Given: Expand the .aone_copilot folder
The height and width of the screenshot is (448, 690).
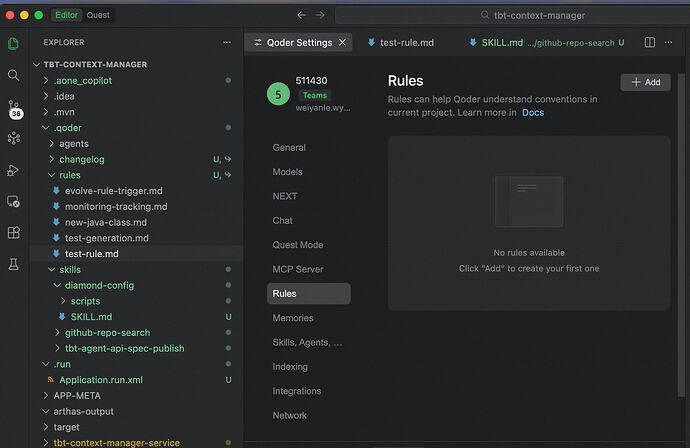Looking at the screenshot, I should point(46,81).
